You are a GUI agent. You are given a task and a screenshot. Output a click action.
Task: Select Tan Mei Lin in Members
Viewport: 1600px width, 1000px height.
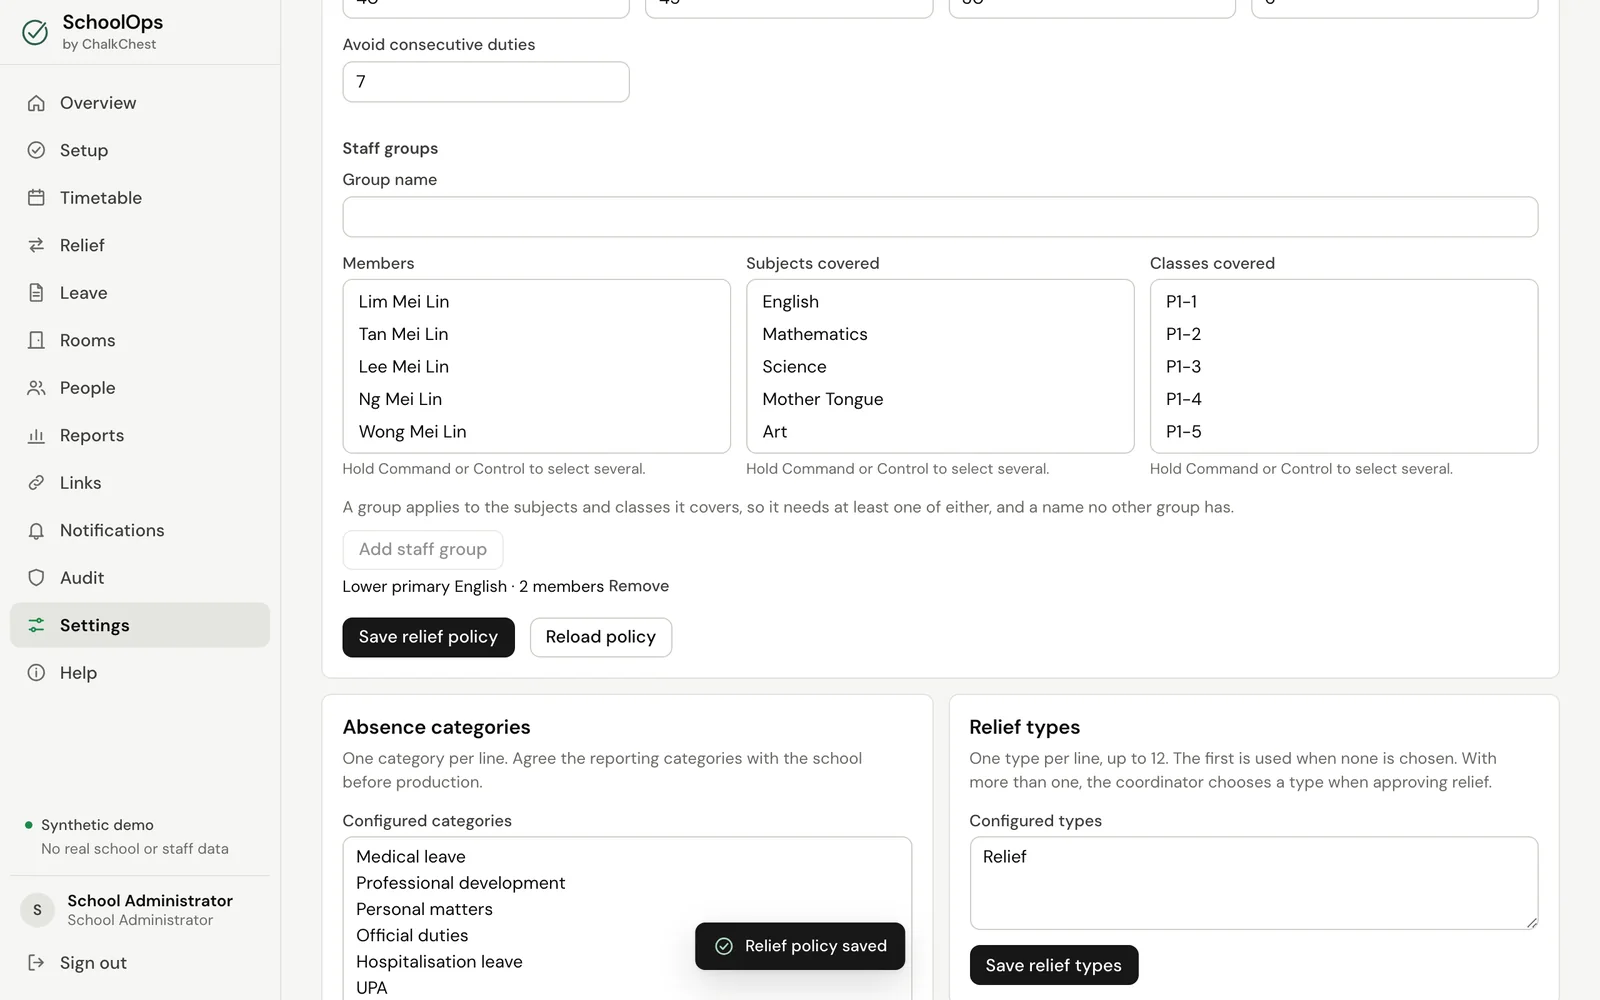(x=536, y=334)
